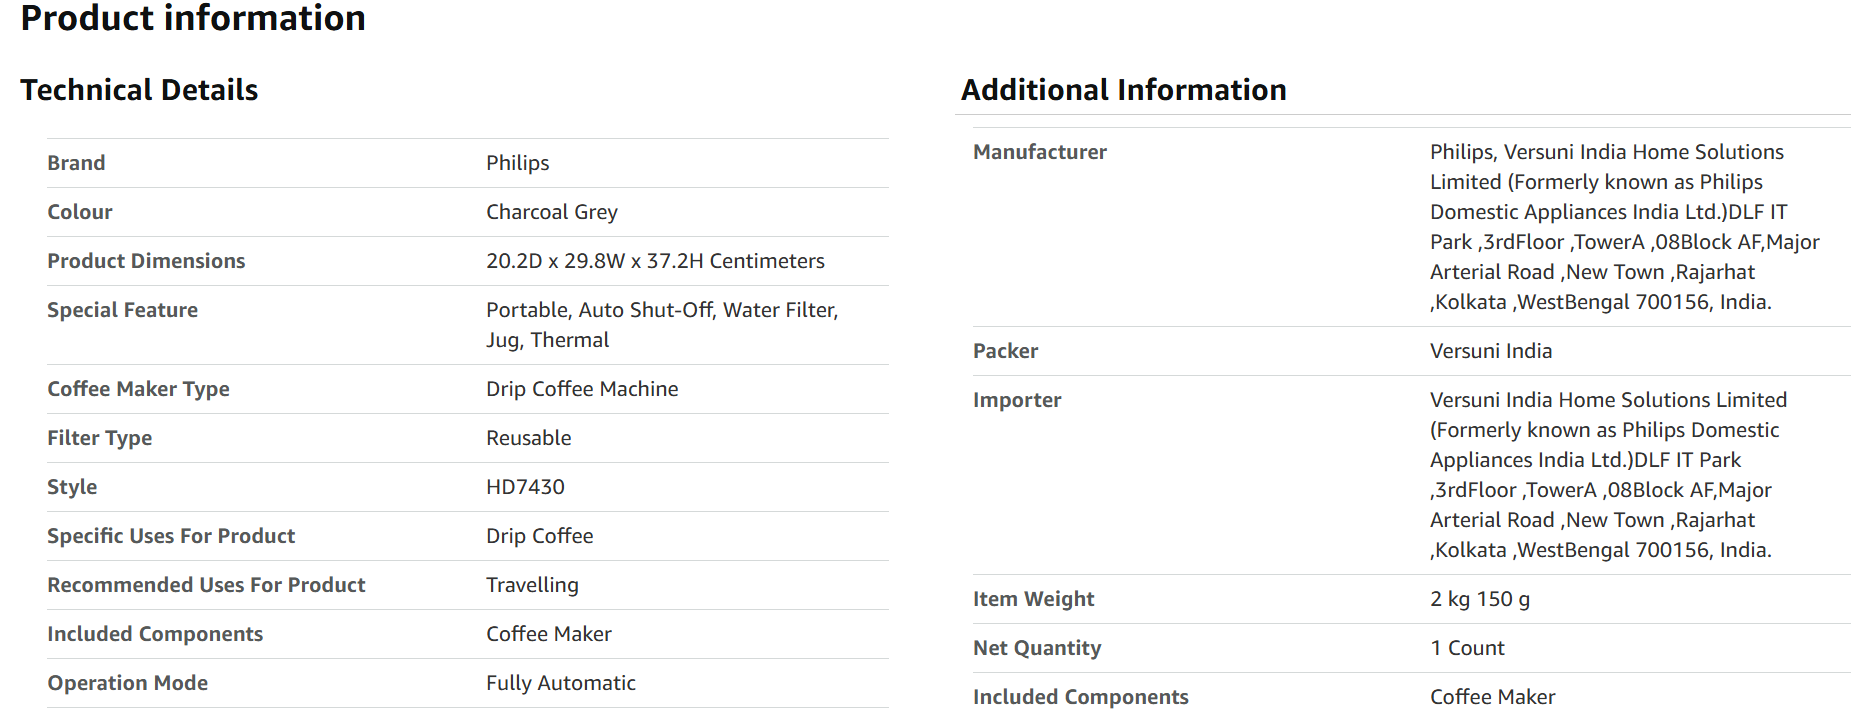The image size is (1871, 716).
Task: Click the Importer row label
Action: click(x=1017, y=400)
